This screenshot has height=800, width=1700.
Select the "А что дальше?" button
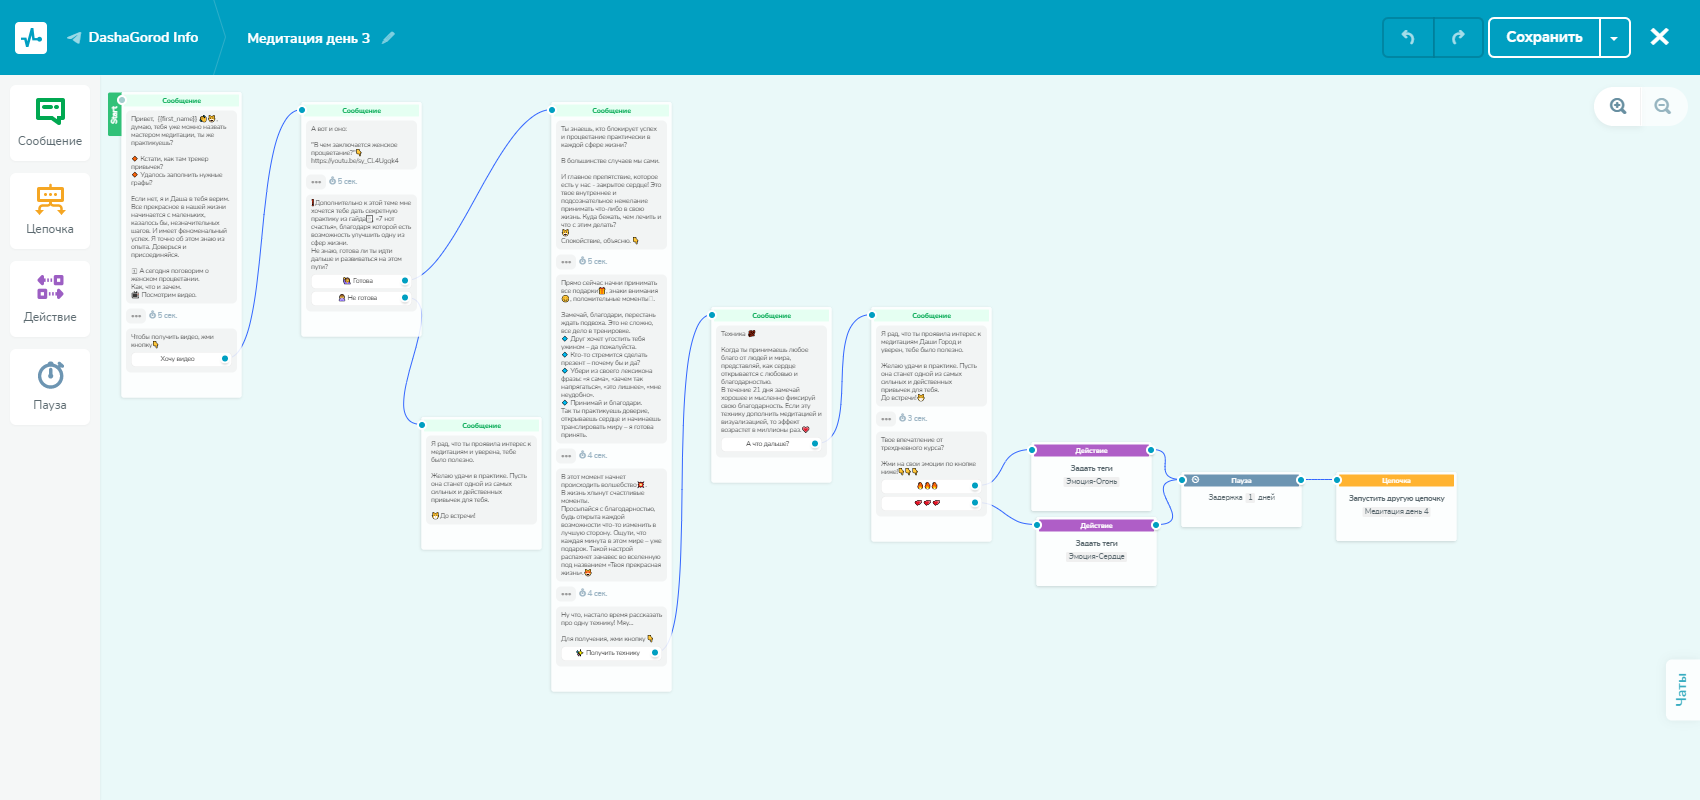coord(768,444)
